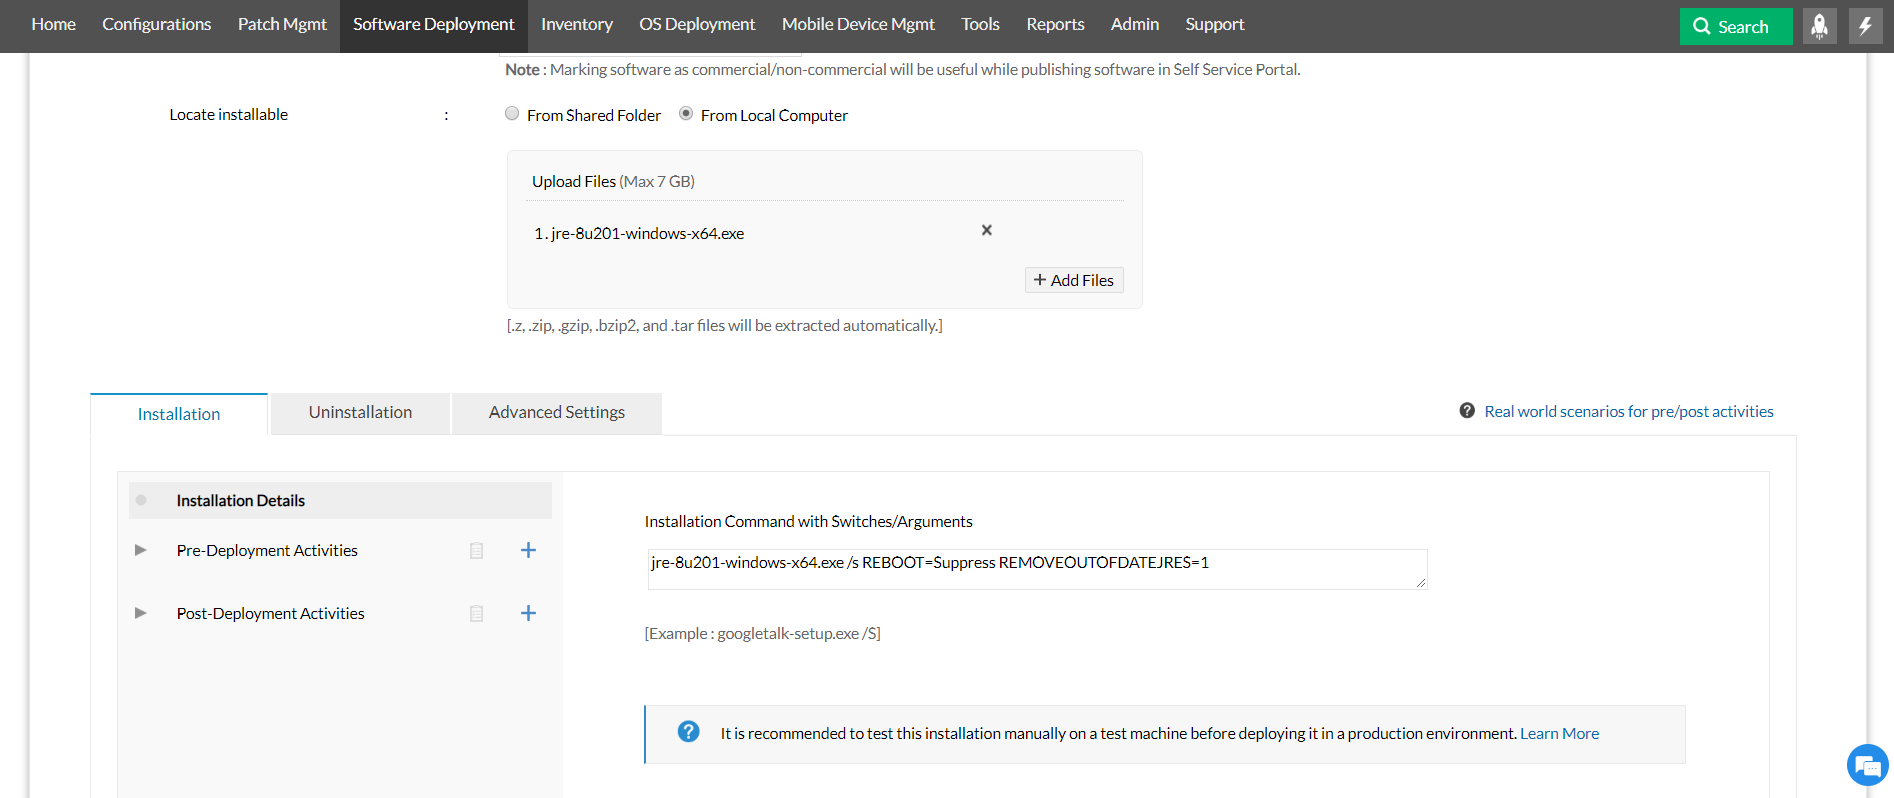1894x798 pixels.
Task: Click the Pre-Deployment Activities template icon
Action: (x=477, y=551)
